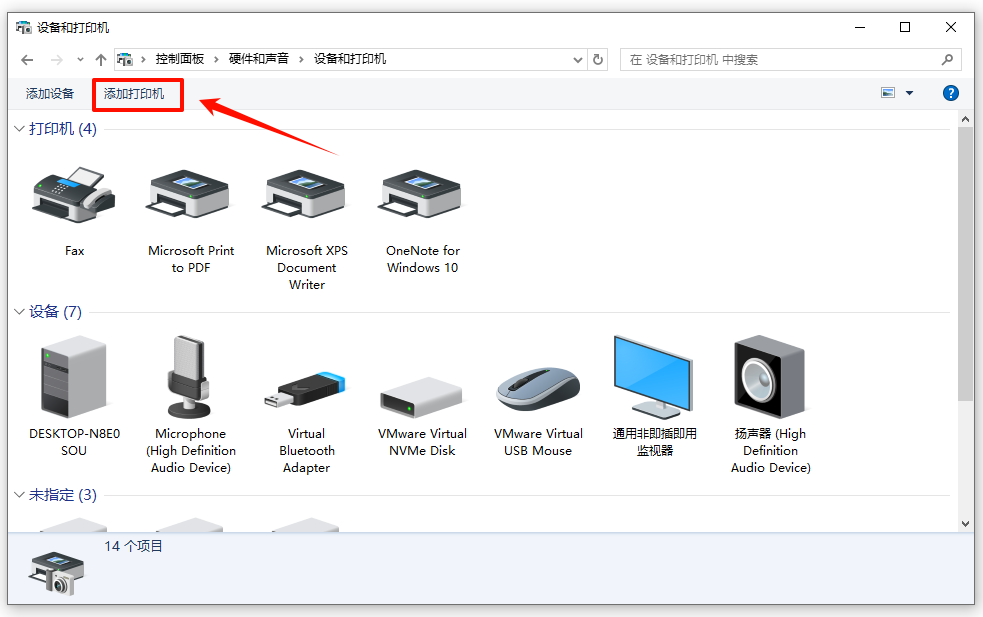Select Microsoft XPS Document Writer icon
983x617 pixels.
click(x=306, y=196)
